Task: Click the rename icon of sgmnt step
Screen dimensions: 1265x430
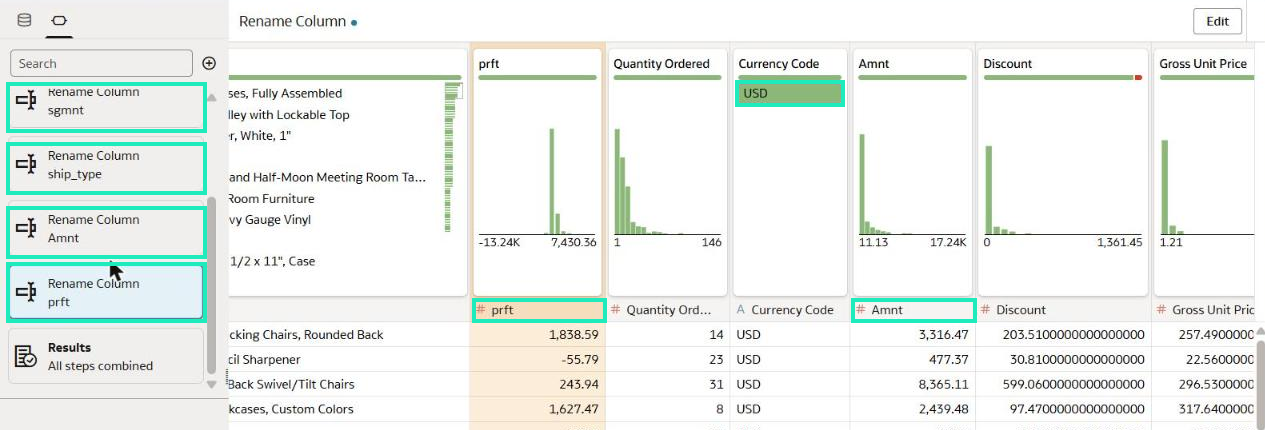Action: (x=27, y=101)
